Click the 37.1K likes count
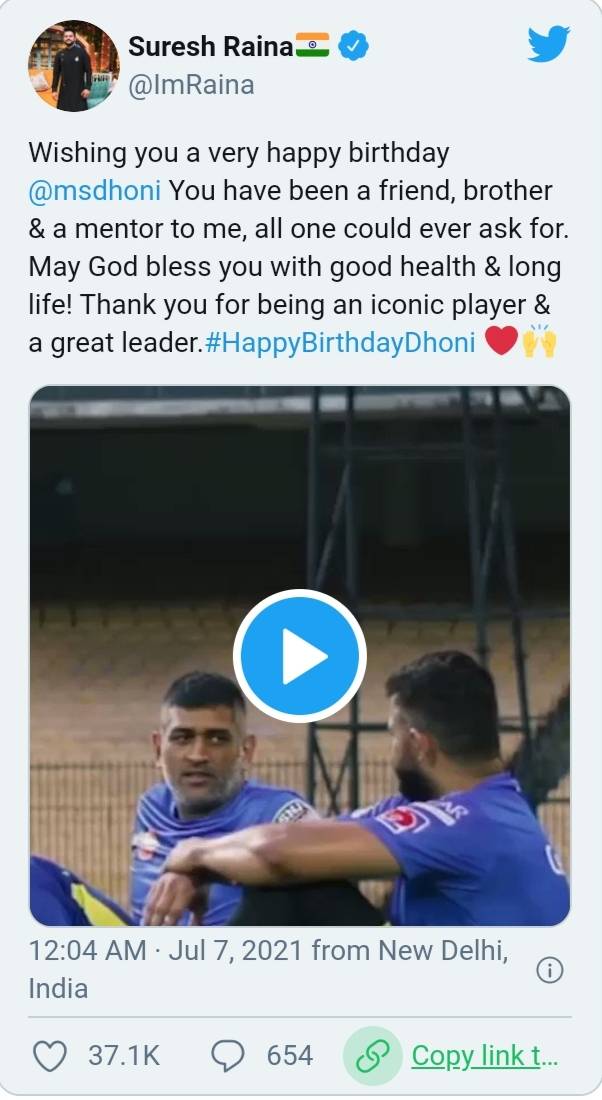This screenshot has height=1100, width=602. (123, 1055)
